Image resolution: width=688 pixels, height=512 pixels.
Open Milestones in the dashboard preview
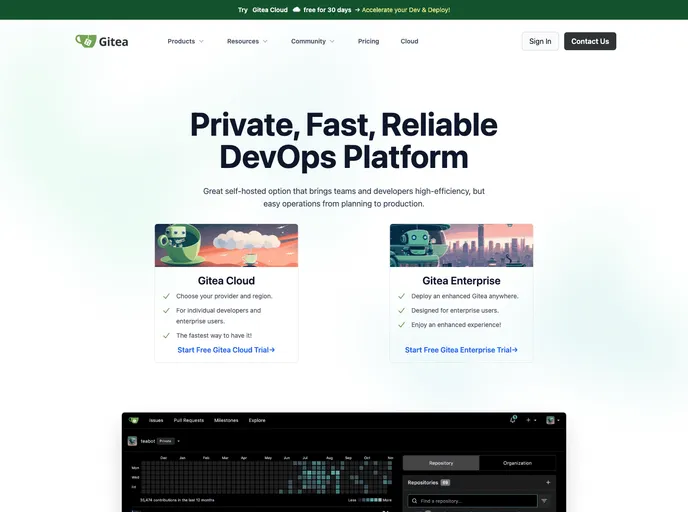226,420
